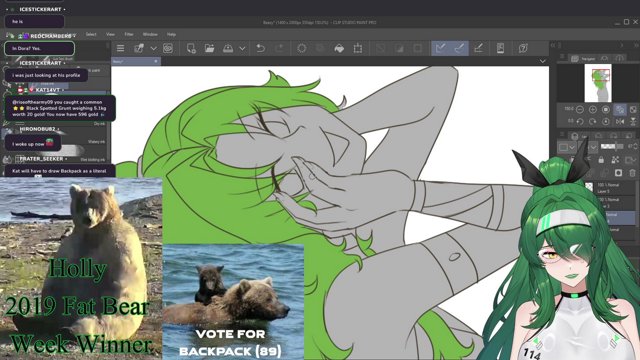Image resolution: width=640 pixels, height=360 pixels.
Task: Switch to the Navigator tab
Action: click(x=584, y=59)
